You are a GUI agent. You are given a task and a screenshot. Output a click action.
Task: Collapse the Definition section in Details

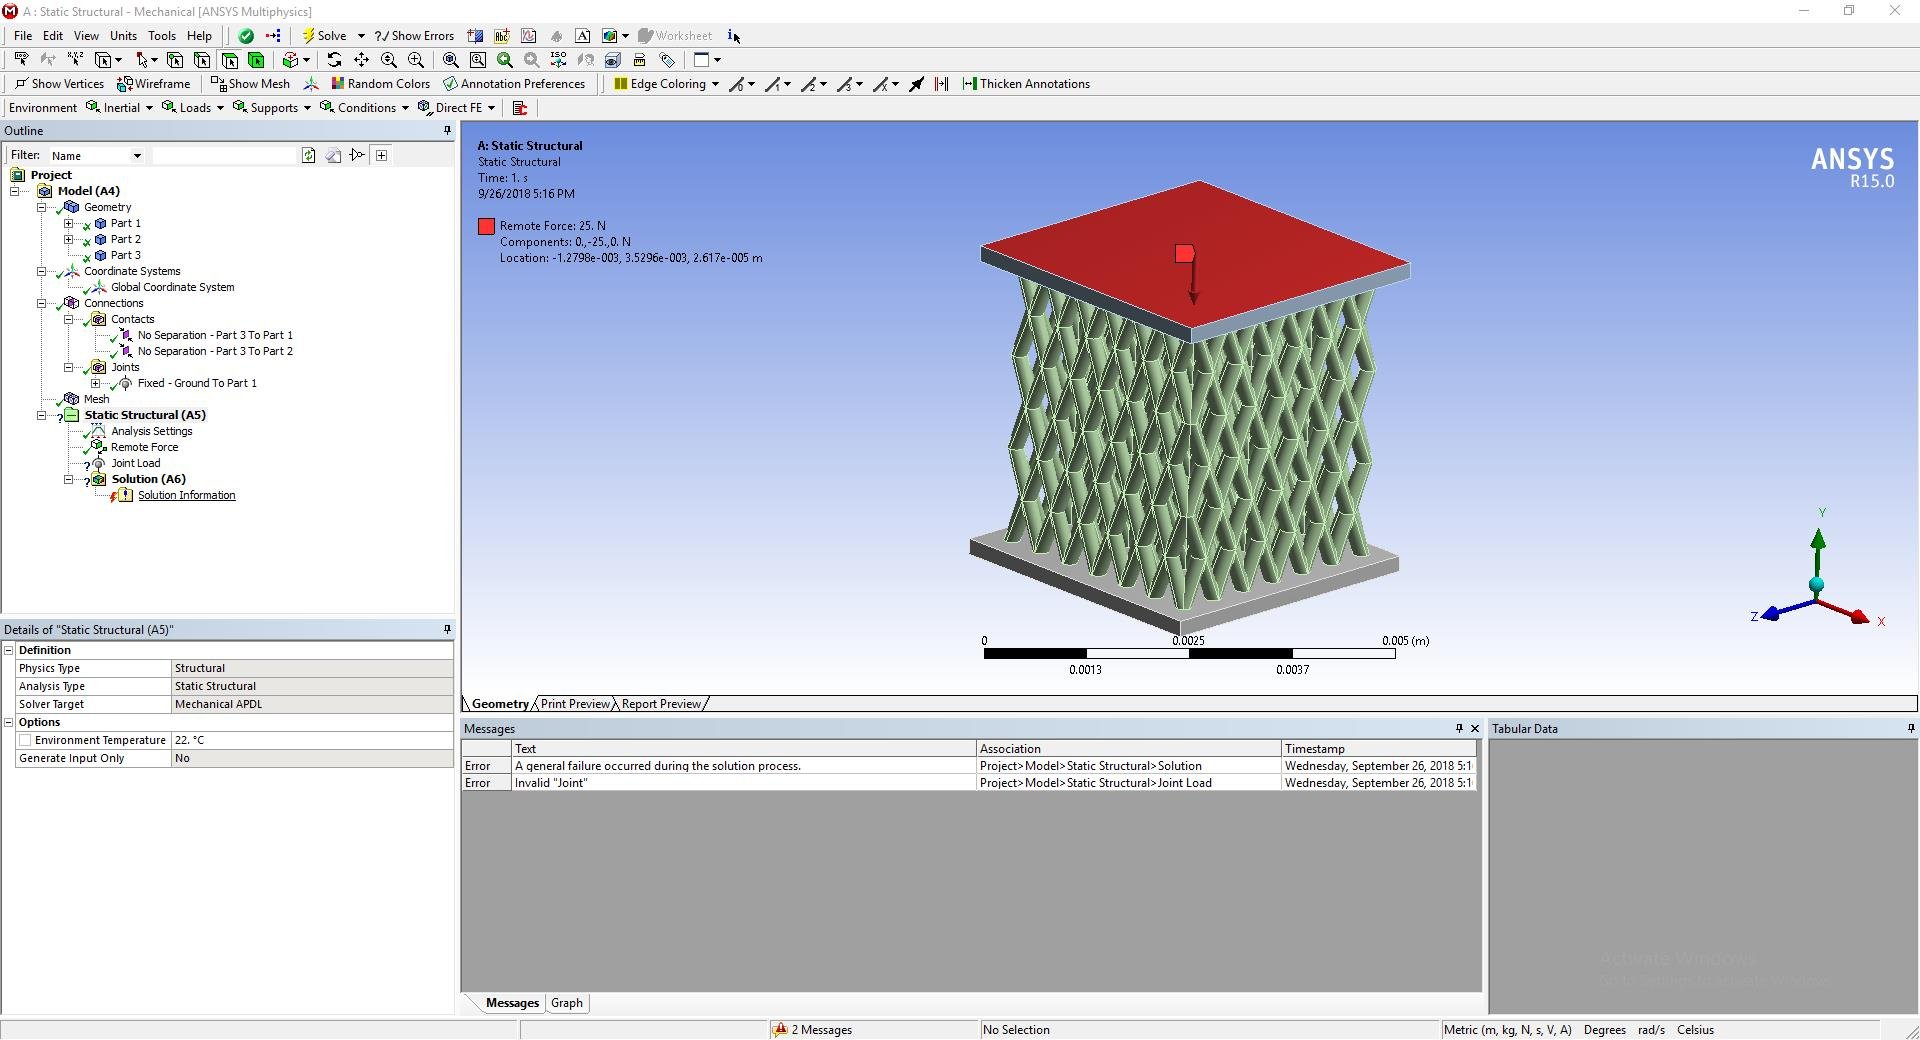[x=9, y=650]
